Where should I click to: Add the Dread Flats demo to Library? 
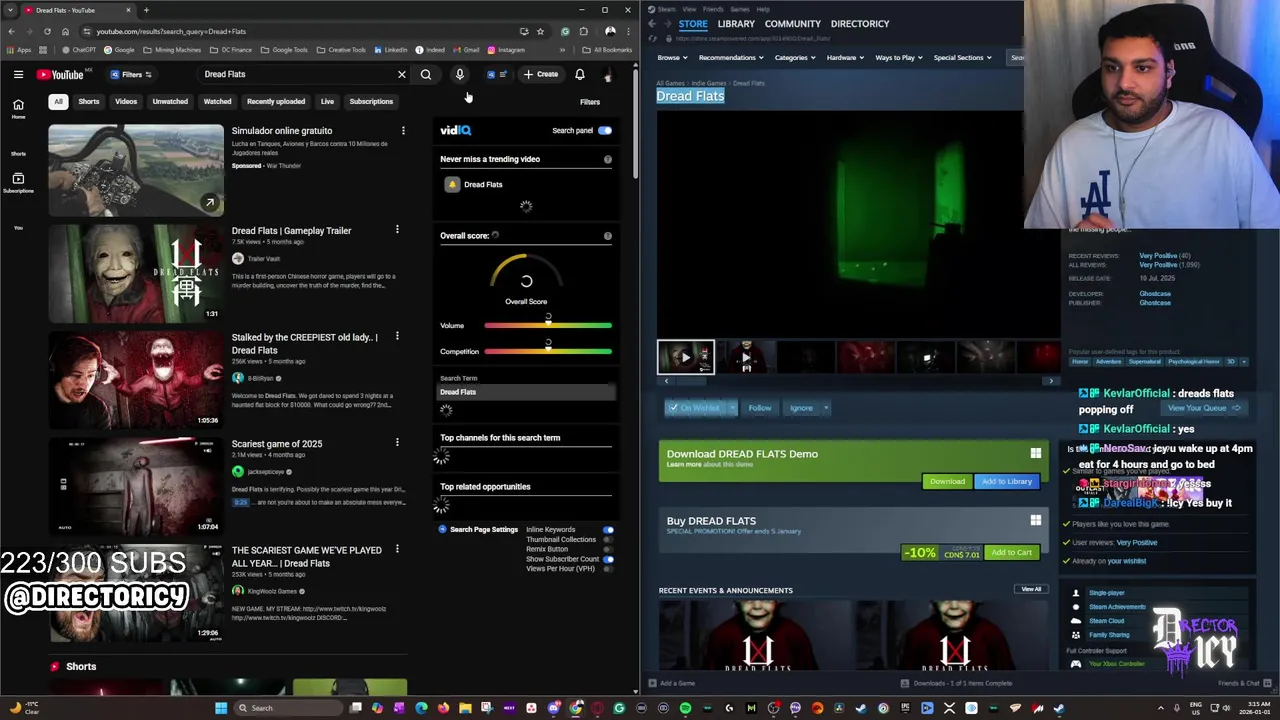coord(1007,482)
